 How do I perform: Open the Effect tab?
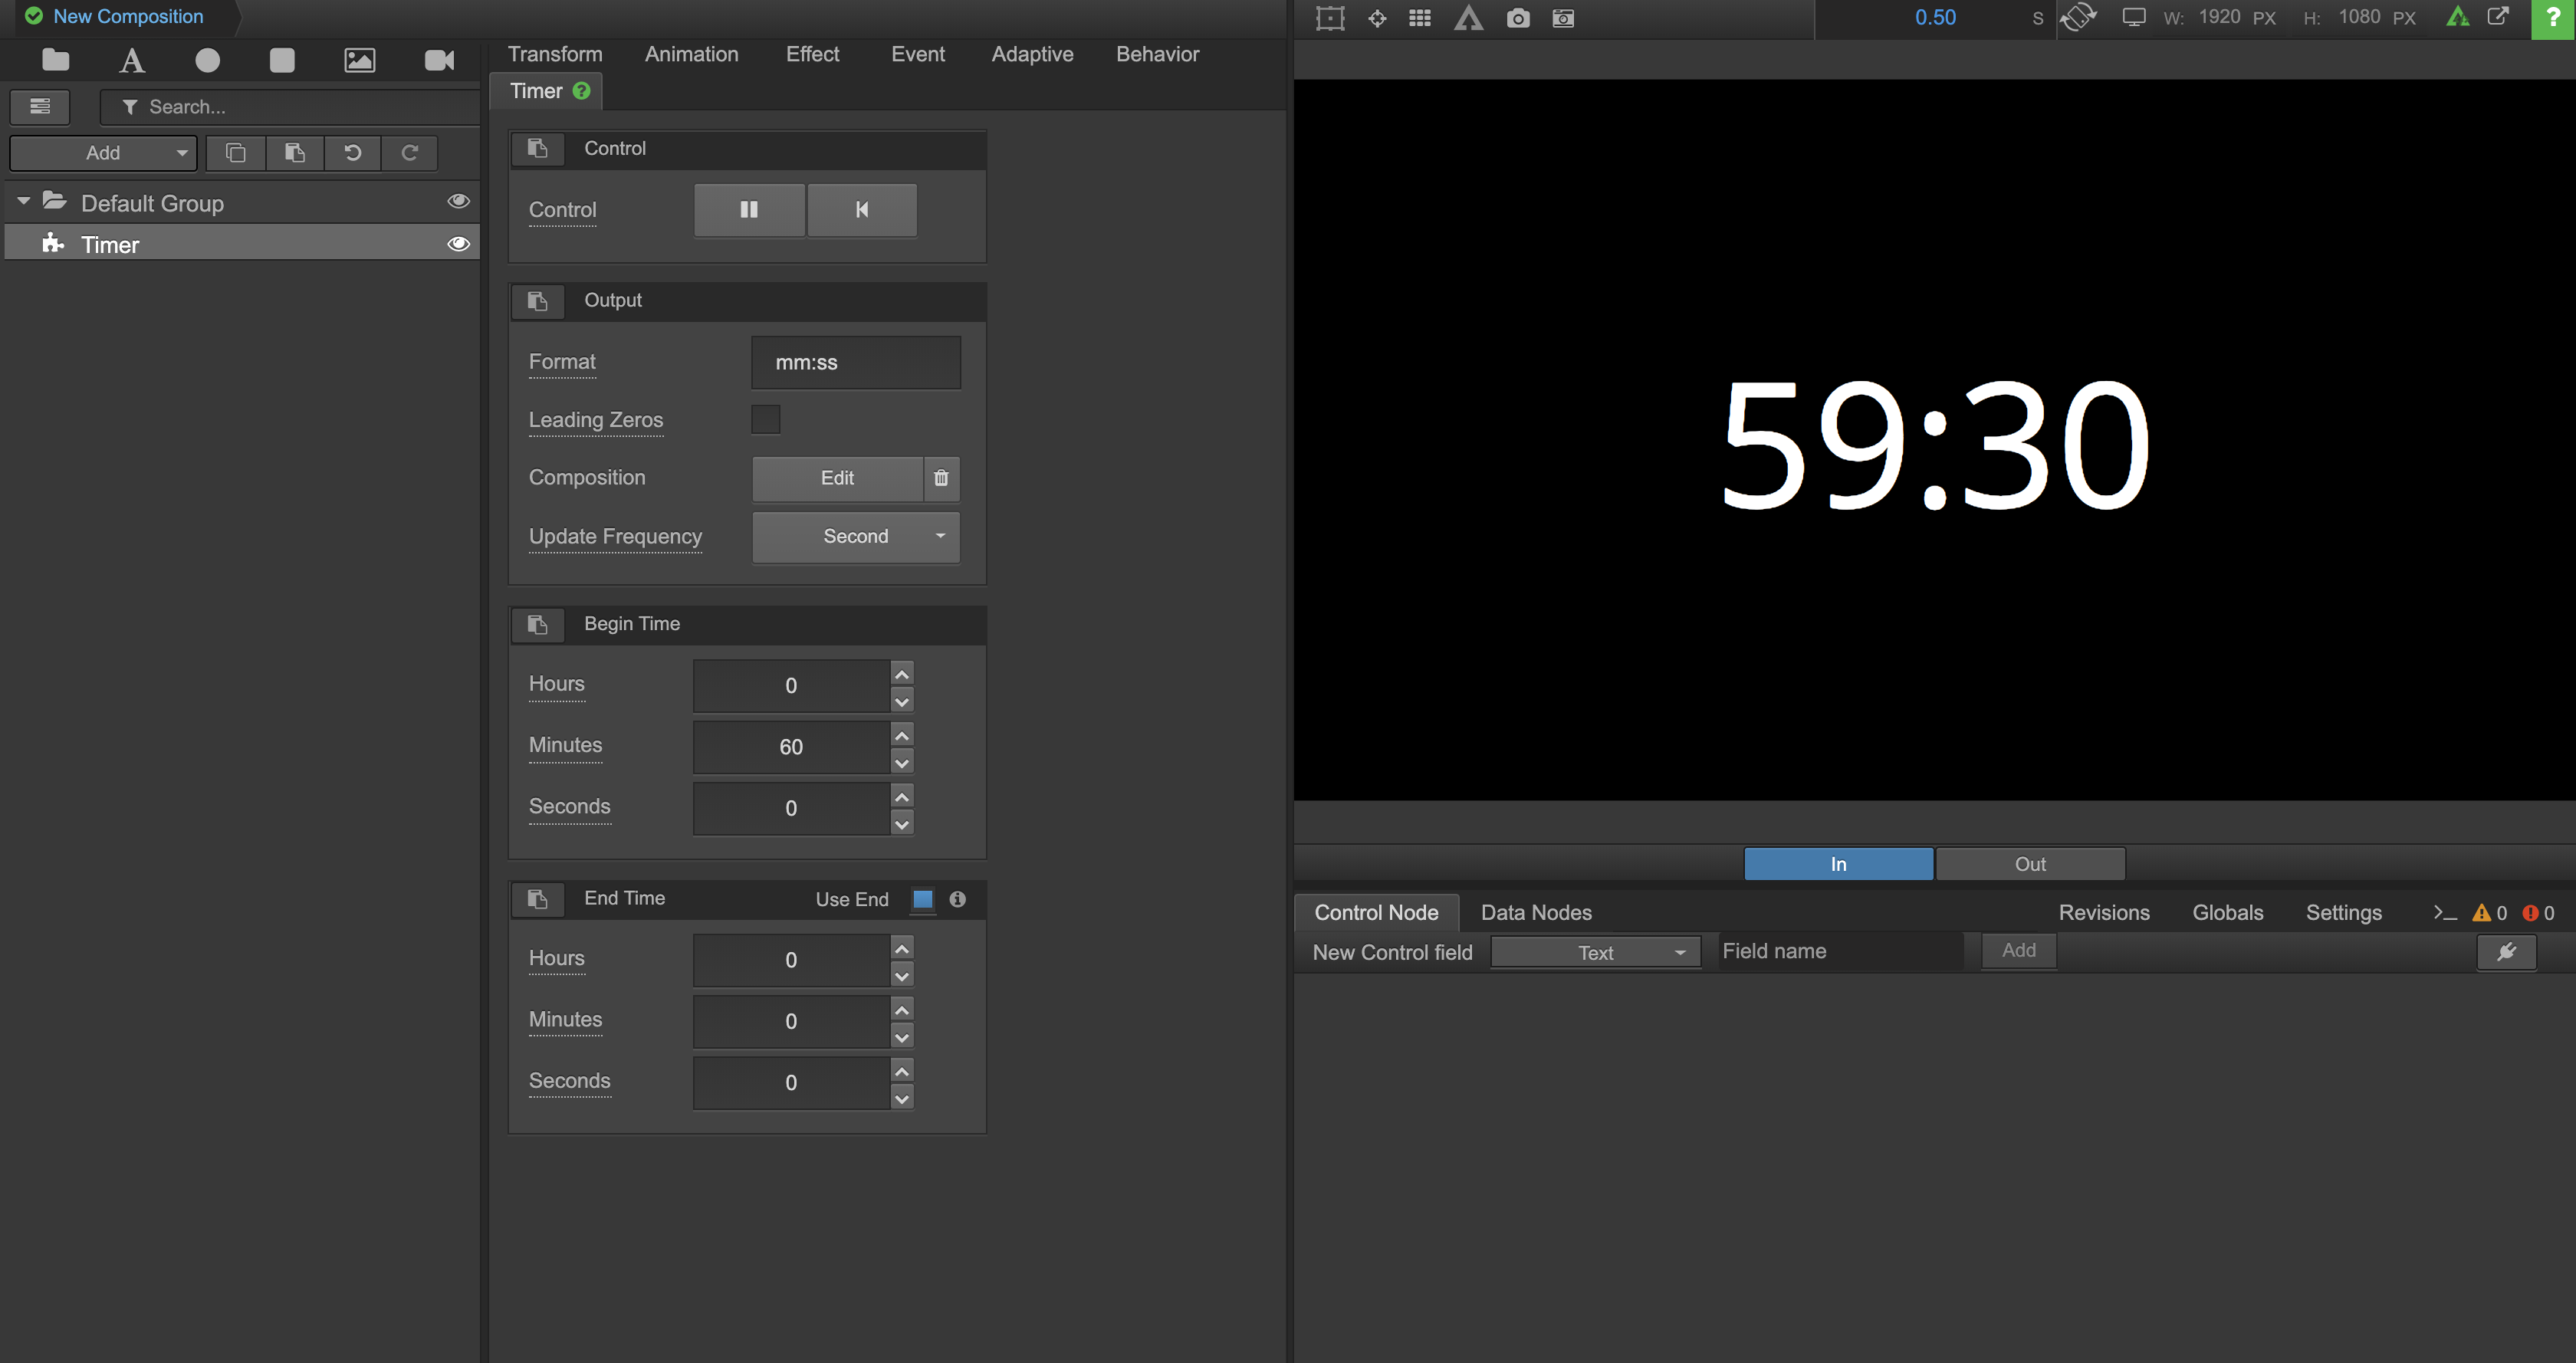click(x=813, y=54)
